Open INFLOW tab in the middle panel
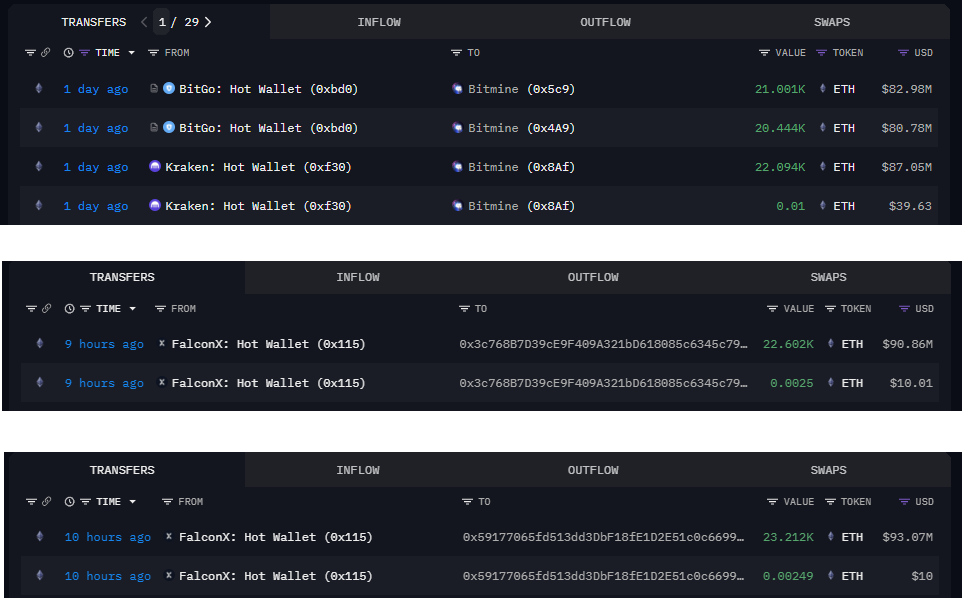 point(358,277)
